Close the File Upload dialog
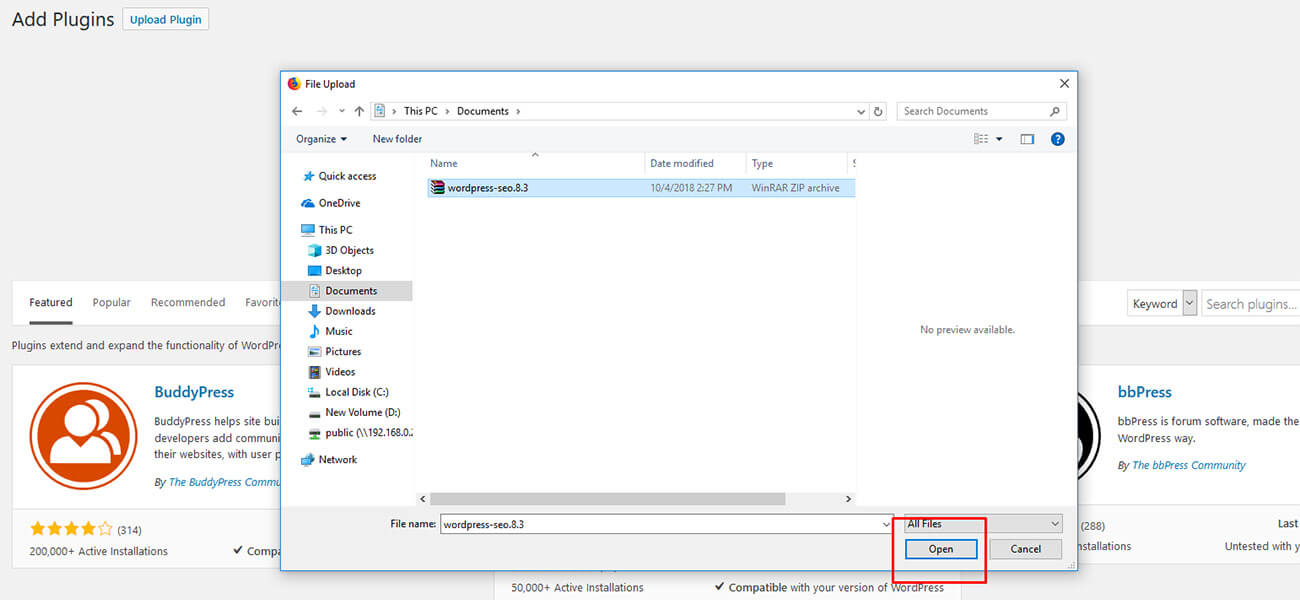Viewport: 1300px width, 600px height. pyautogui.click(x=1064, y=84)
